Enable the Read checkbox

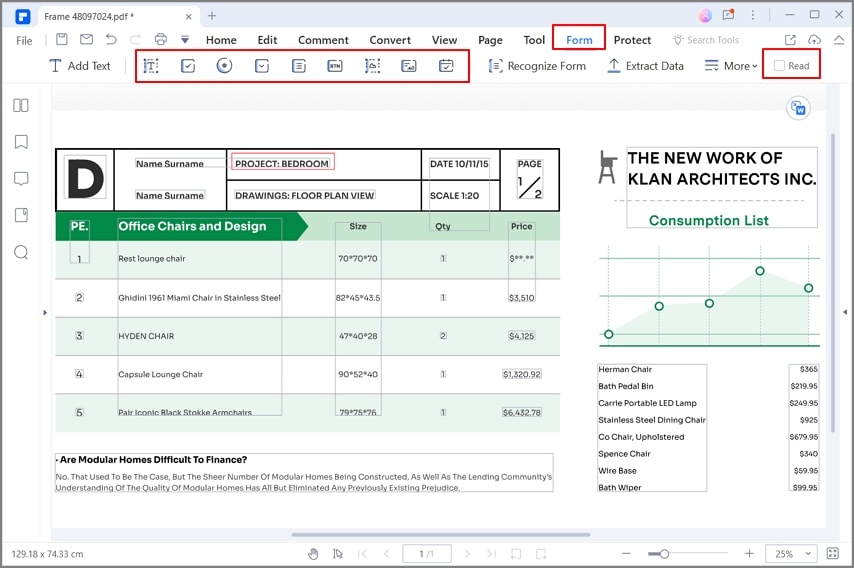click(779, 66)
